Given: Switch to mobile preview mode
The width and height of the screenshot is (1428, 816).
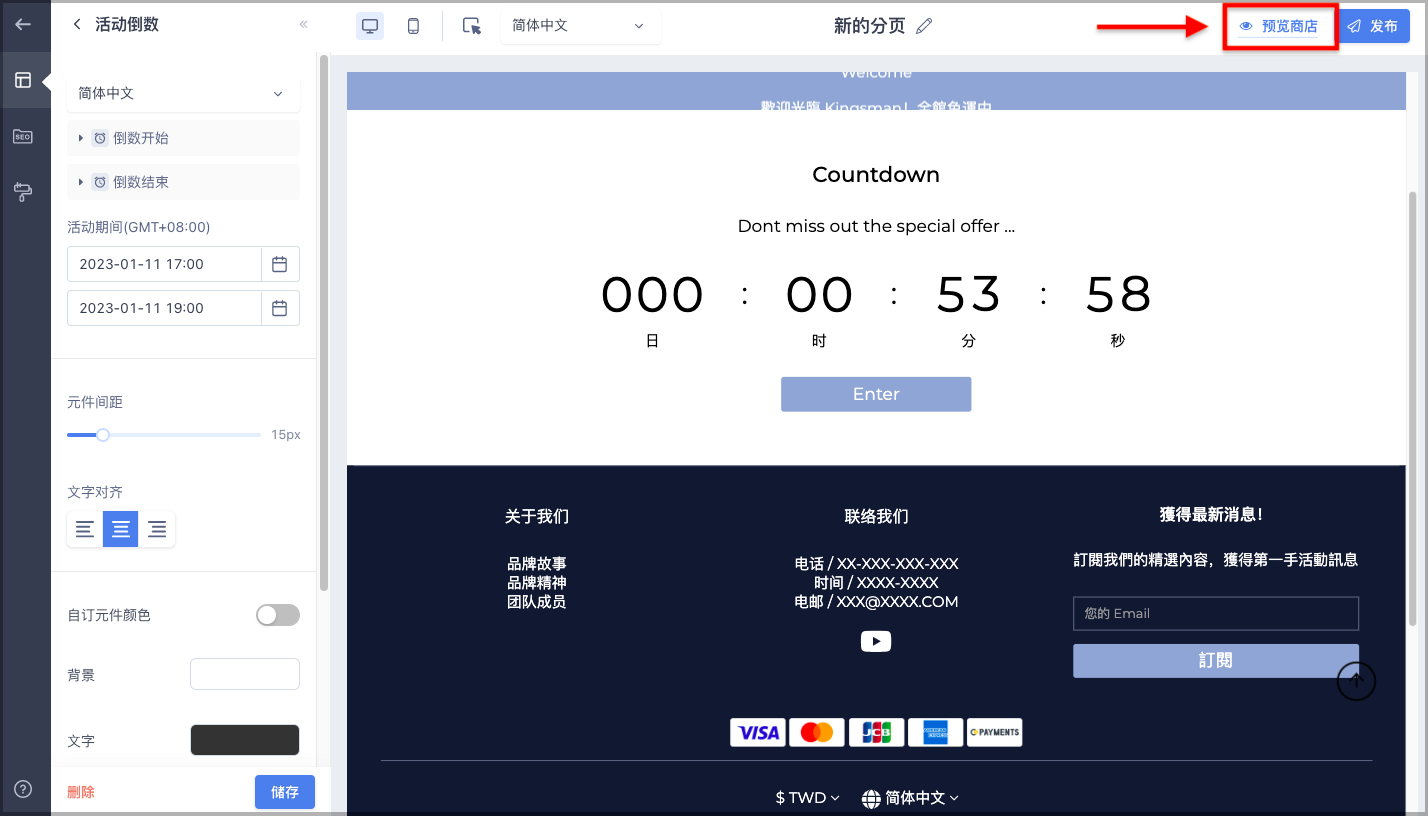Looking at the screenshot, I should [x=413, y=26].
